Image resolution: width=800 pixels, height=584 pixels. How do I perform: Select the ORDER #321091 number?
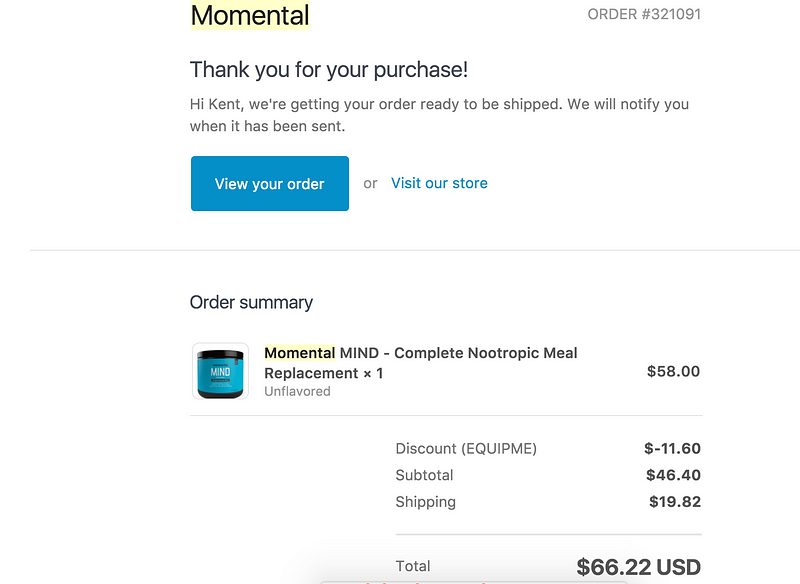[x=644, y=15]
